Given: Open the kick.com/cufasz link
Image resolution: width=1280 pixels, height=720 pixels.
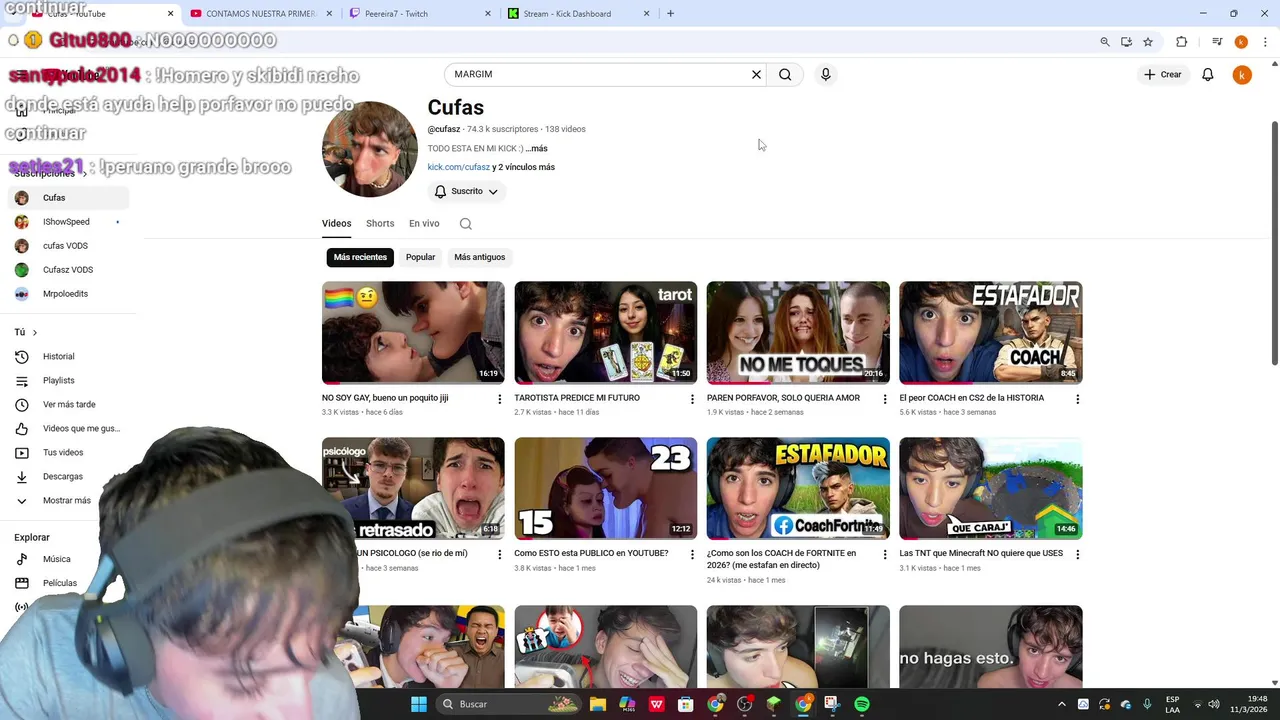Looking at the screenshot, I should 458,167.
